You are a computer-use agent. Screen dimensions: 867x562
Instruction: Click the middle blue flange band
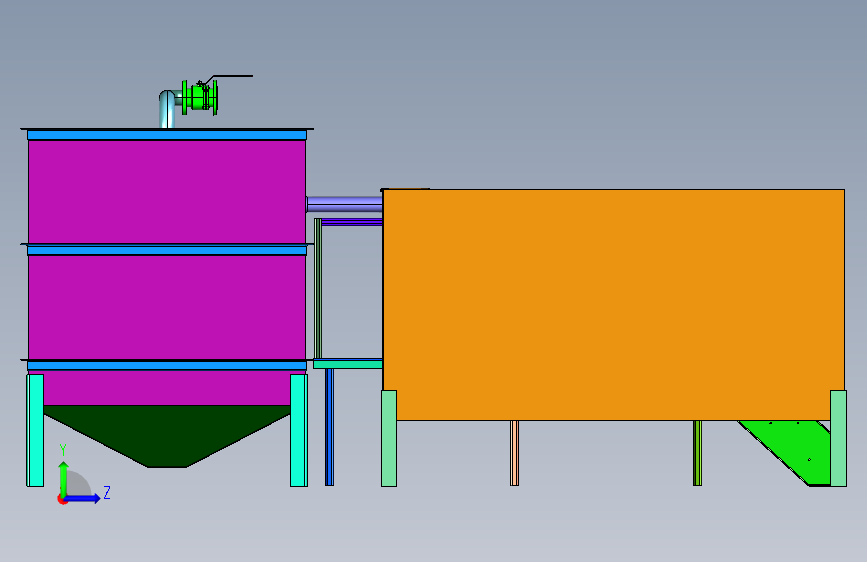pos(167,251)
